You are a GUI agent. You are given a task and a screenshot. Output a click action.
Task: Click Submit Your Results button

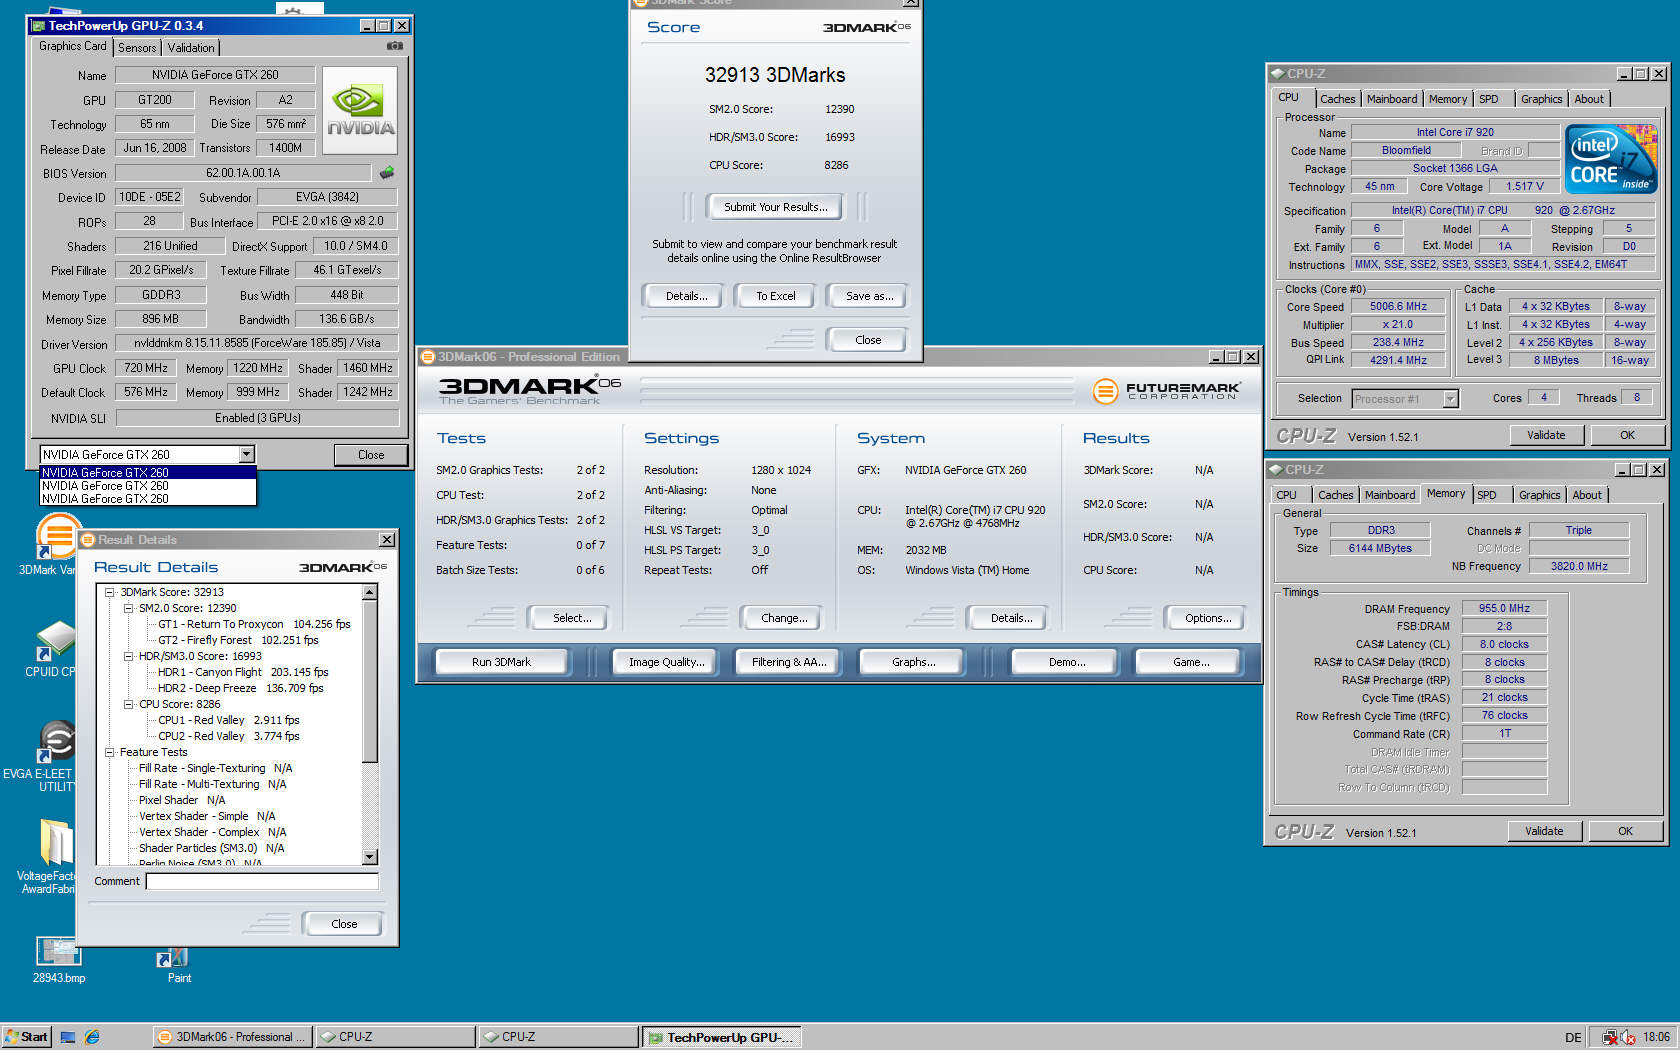776,207
